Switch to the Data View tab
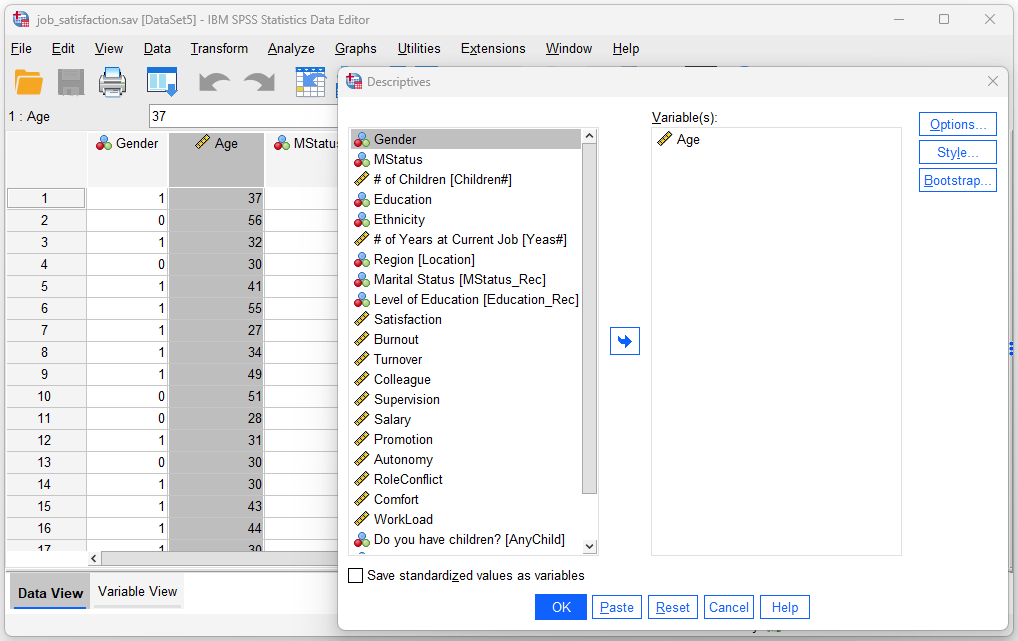1018x641 pixels. point(48,592)
